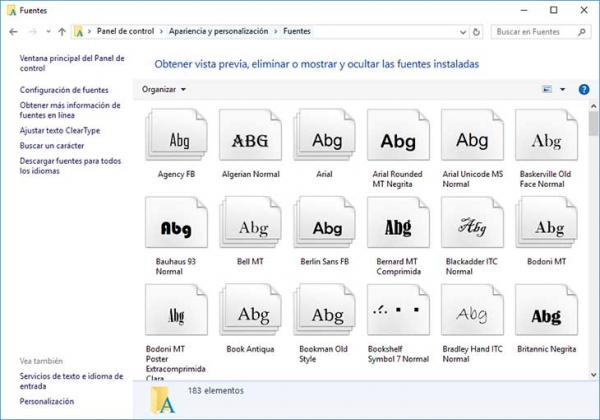600x420 pixels.
Task: Open Configuración de fuentes link
Action: coord(64,90)
